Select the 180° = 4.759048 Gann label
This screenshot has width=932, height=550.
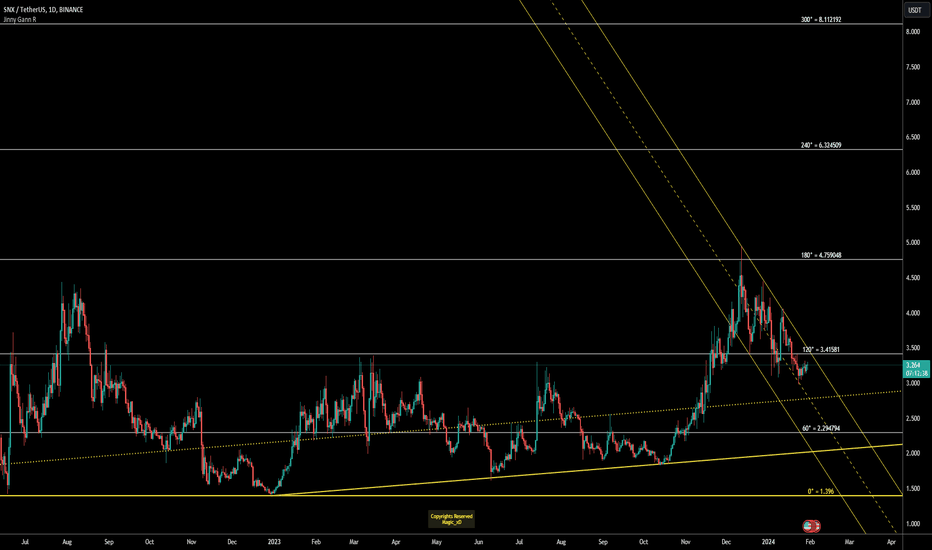(x=821, y=255)
